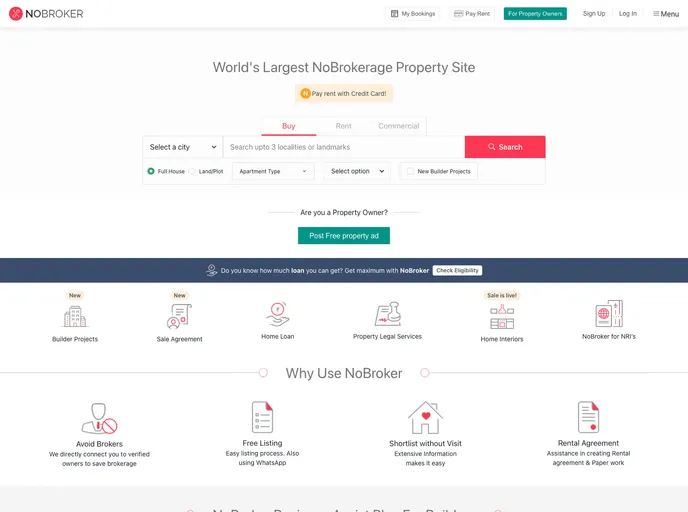Open the Sign Up link
This screenshot has width=688, height=512.
click(594, 14)
